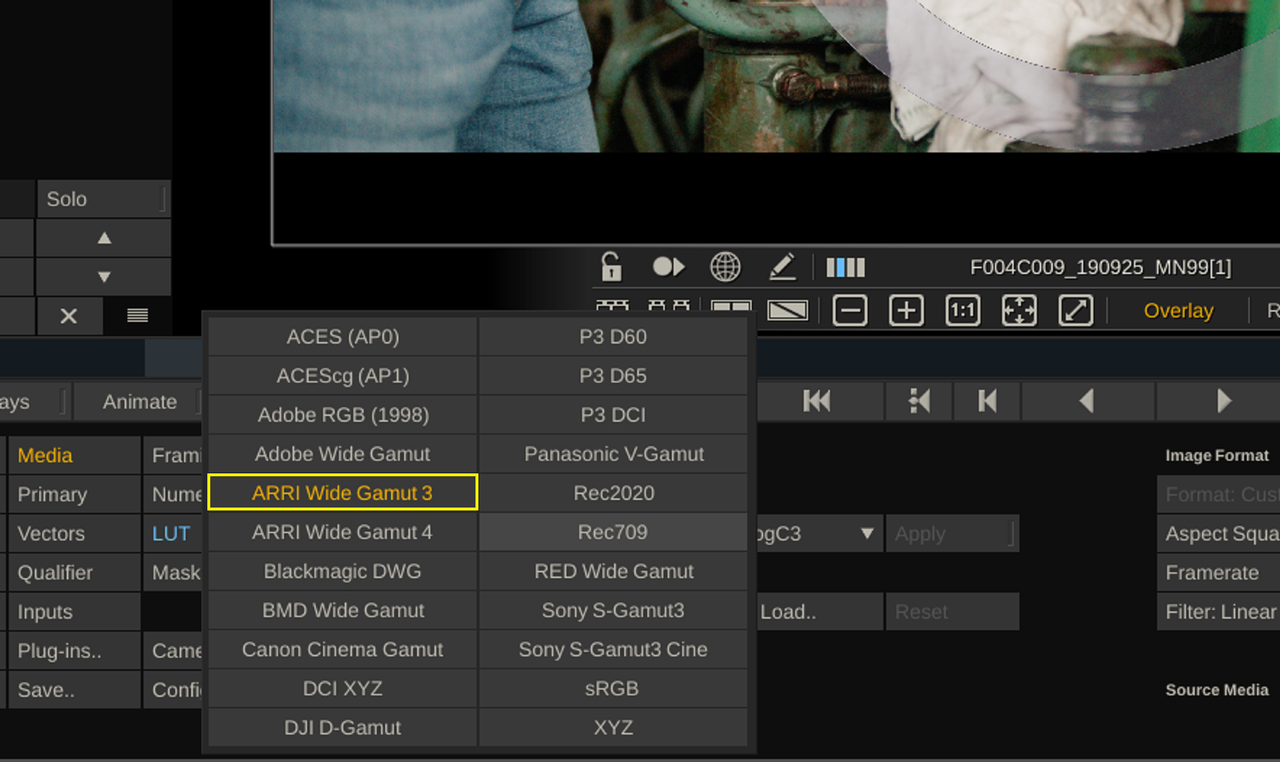The width and height of the screenshot is (1280, 762).
Task: Switch to the Qualifier tab
Action: (x=74, y=572)
